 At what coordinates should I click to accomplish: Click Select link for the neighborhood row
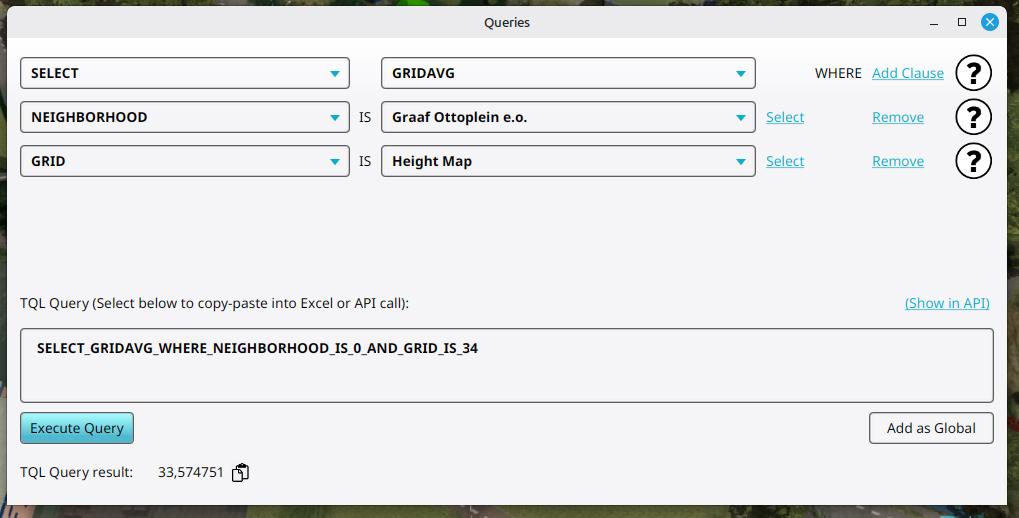[x=785, y=117]
